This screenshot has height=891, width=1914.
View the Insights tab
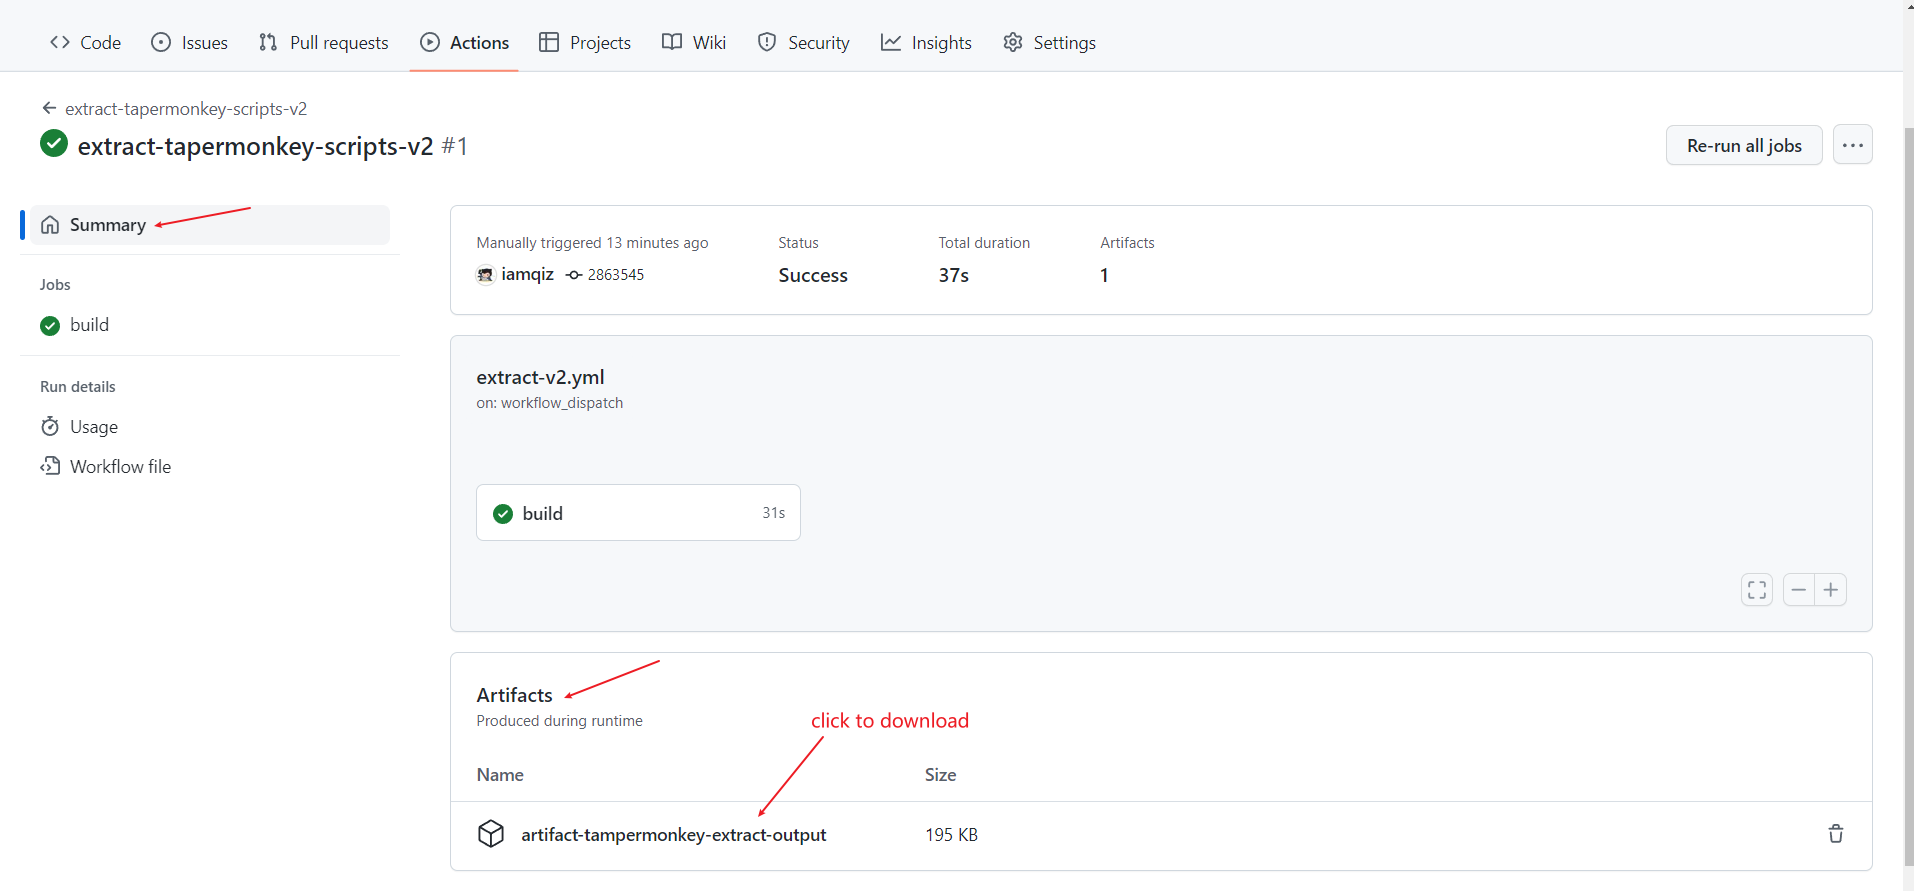click(x=926, y=42)
